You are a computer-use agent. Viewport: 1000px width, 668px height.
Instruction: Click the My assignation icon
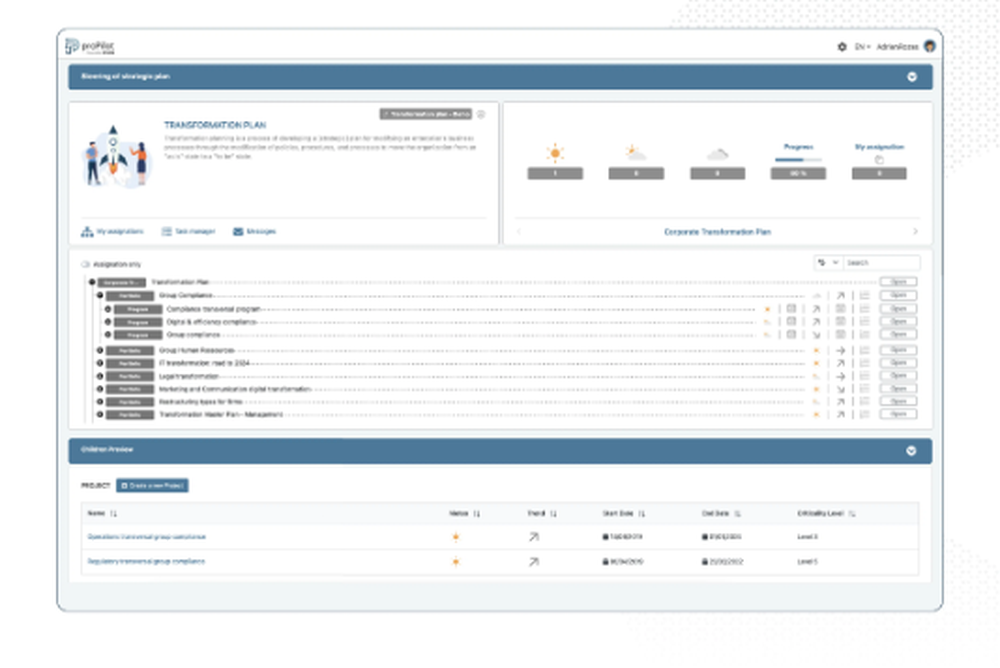coord(879,160)
